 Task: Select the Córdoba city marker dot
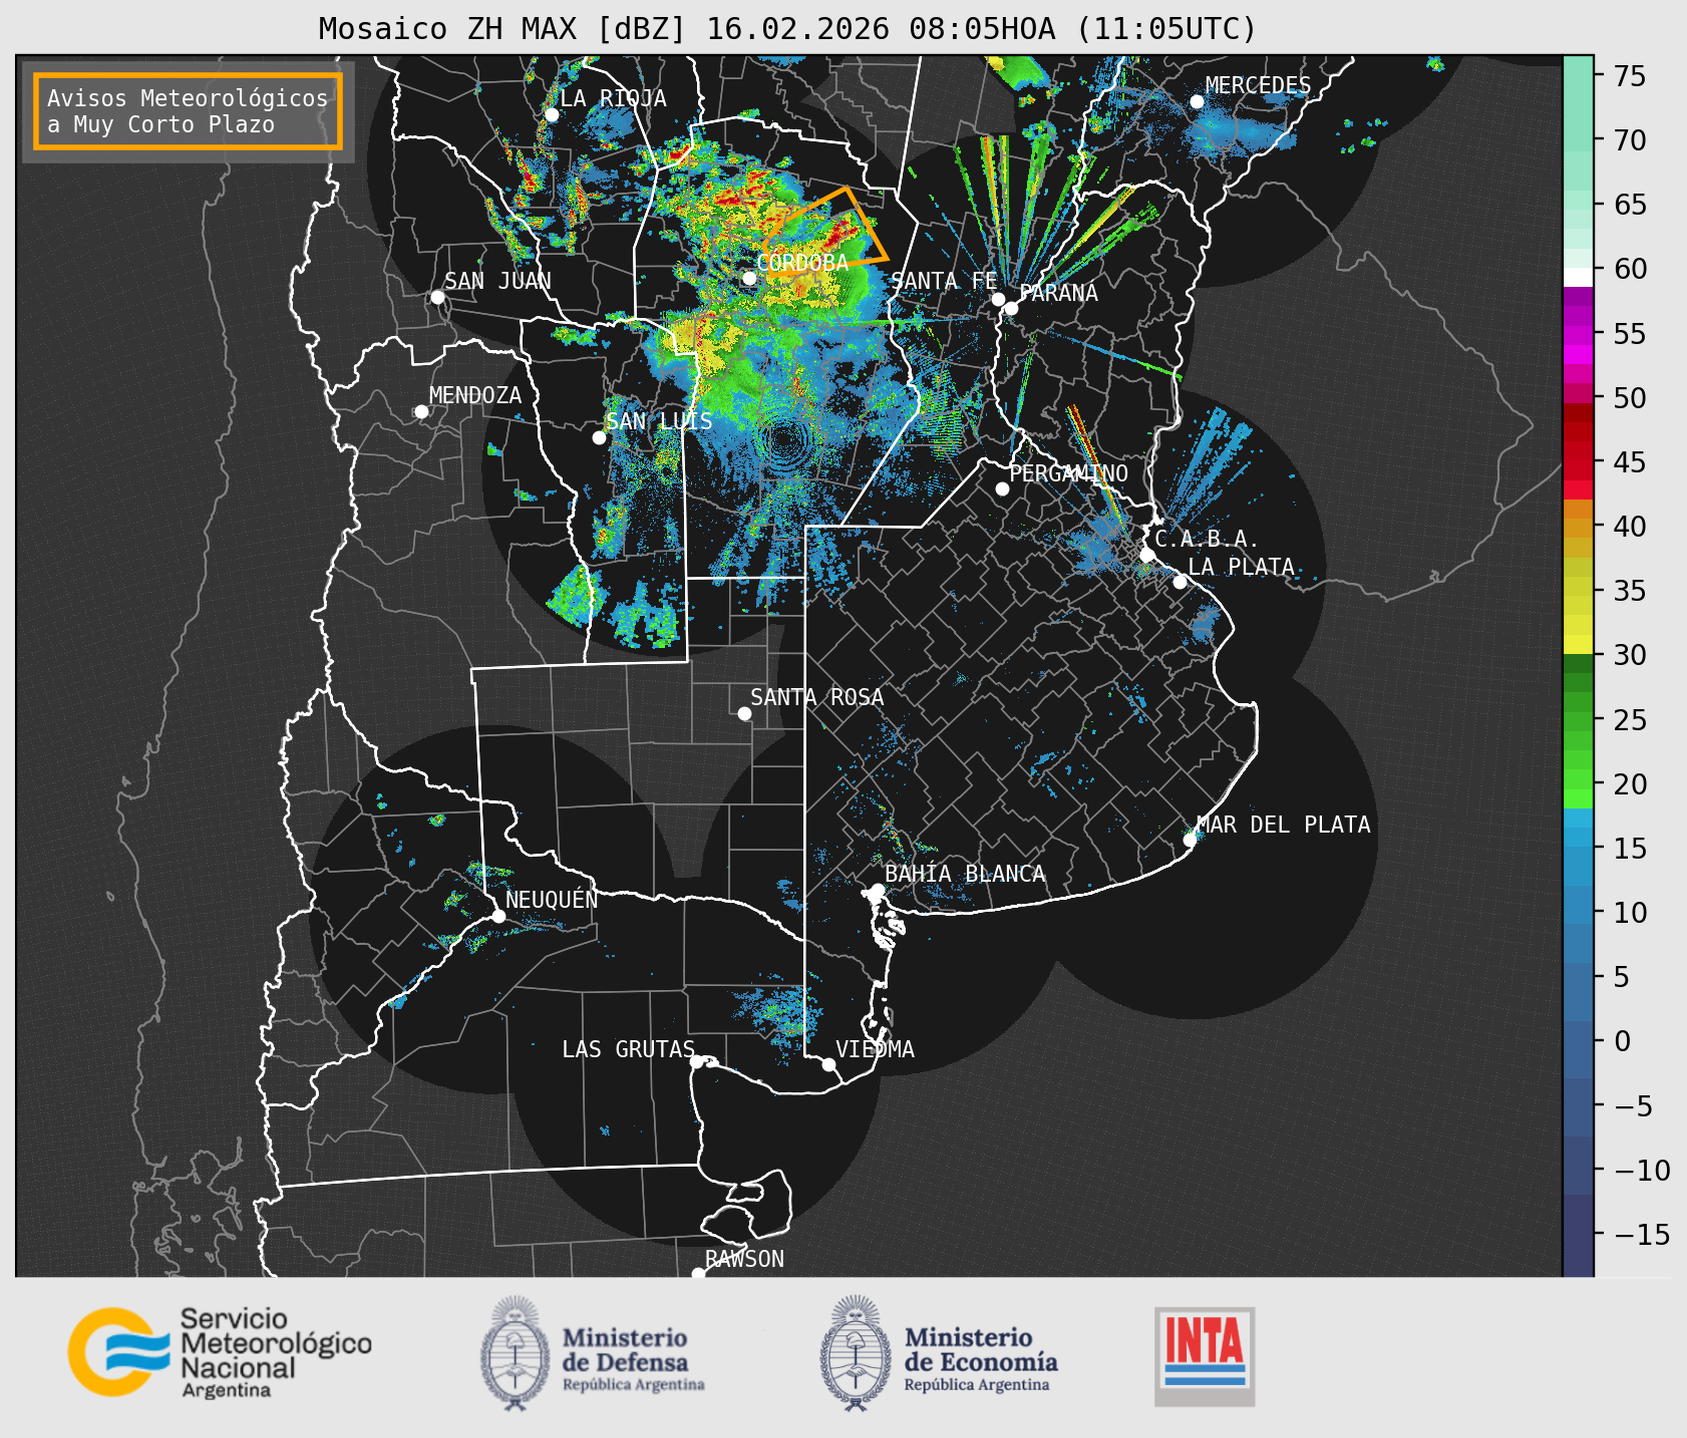(750, 278)
